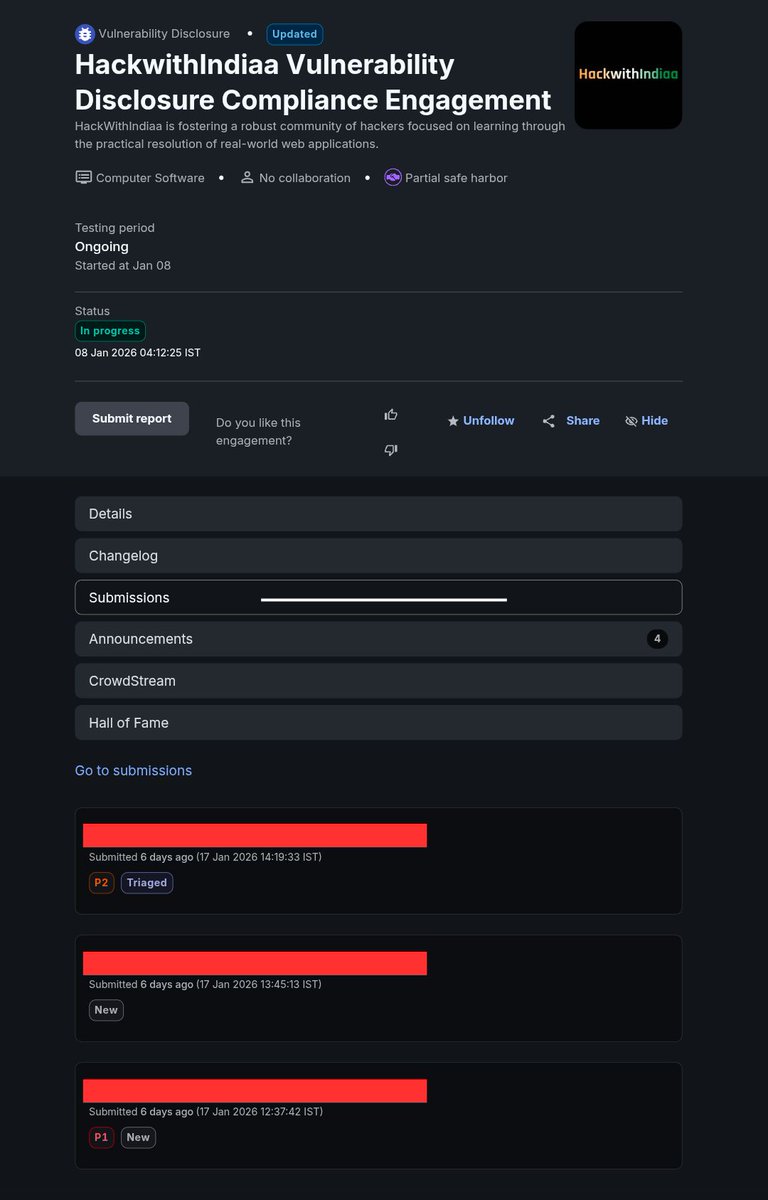Screen dimensions: 768x1200
Task: Click the Ongoing testing period text
Action: coord(102,247)
